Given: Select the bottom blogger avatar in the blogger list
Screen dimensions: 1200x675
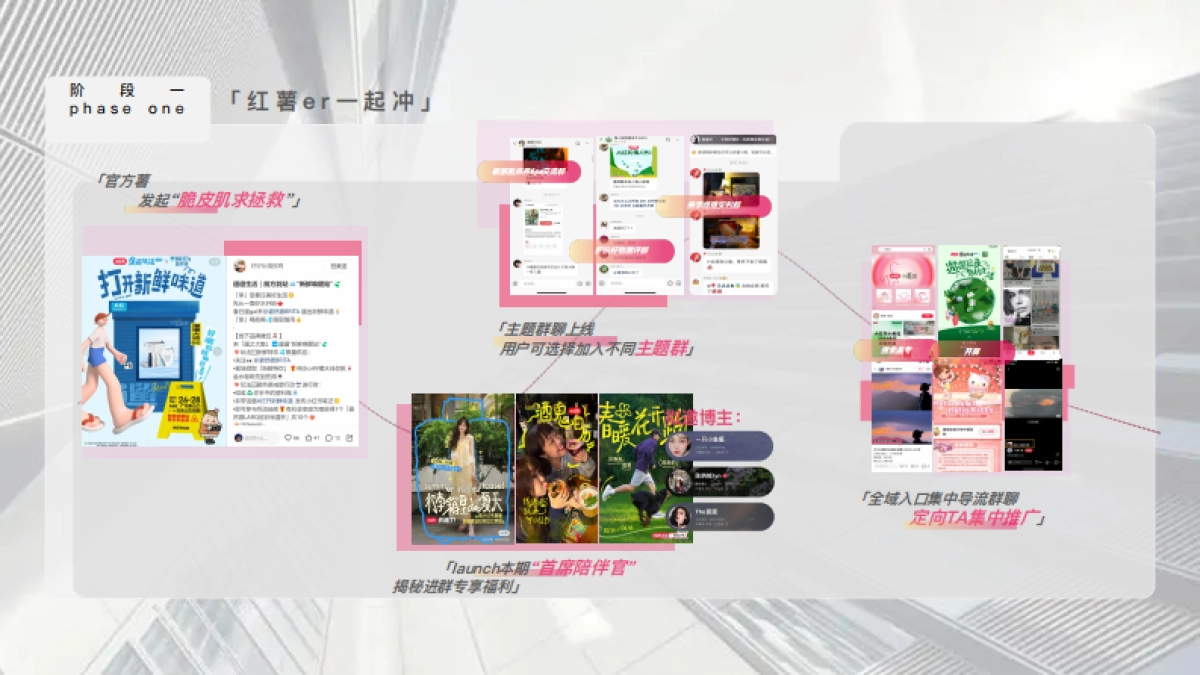Looking at the screenshot, I should [x=679, y=516].
